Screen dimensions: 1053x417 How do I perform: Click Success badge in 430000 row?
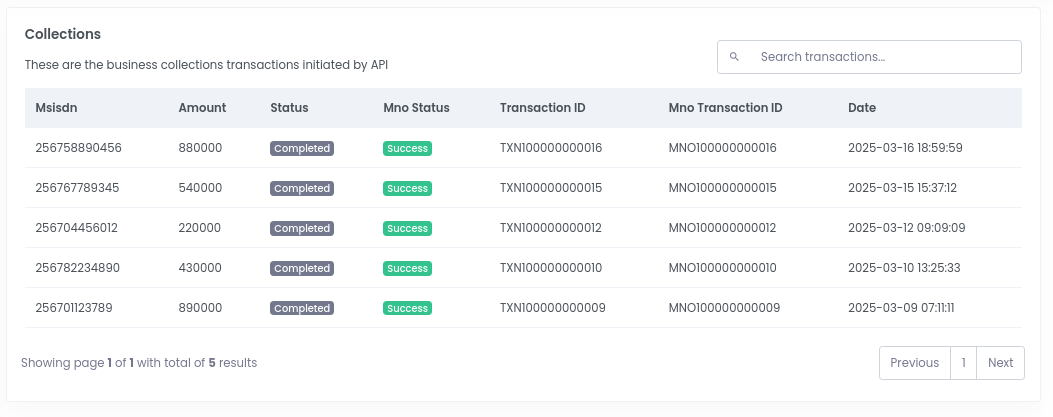408,269
